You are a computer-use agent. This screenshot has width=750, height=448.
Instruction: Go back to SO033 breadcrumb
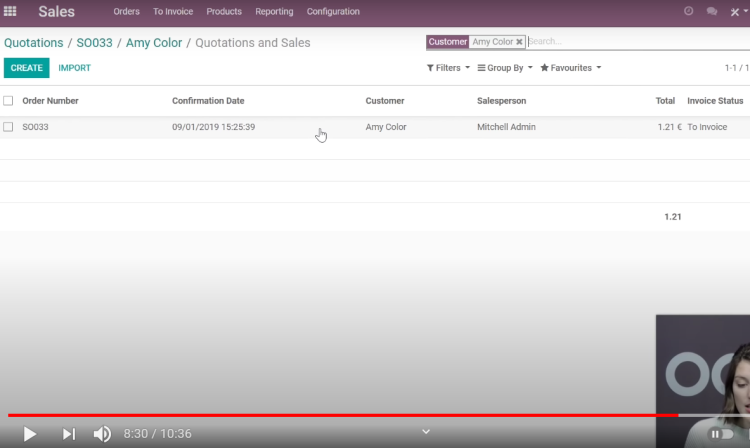[94, 43]
